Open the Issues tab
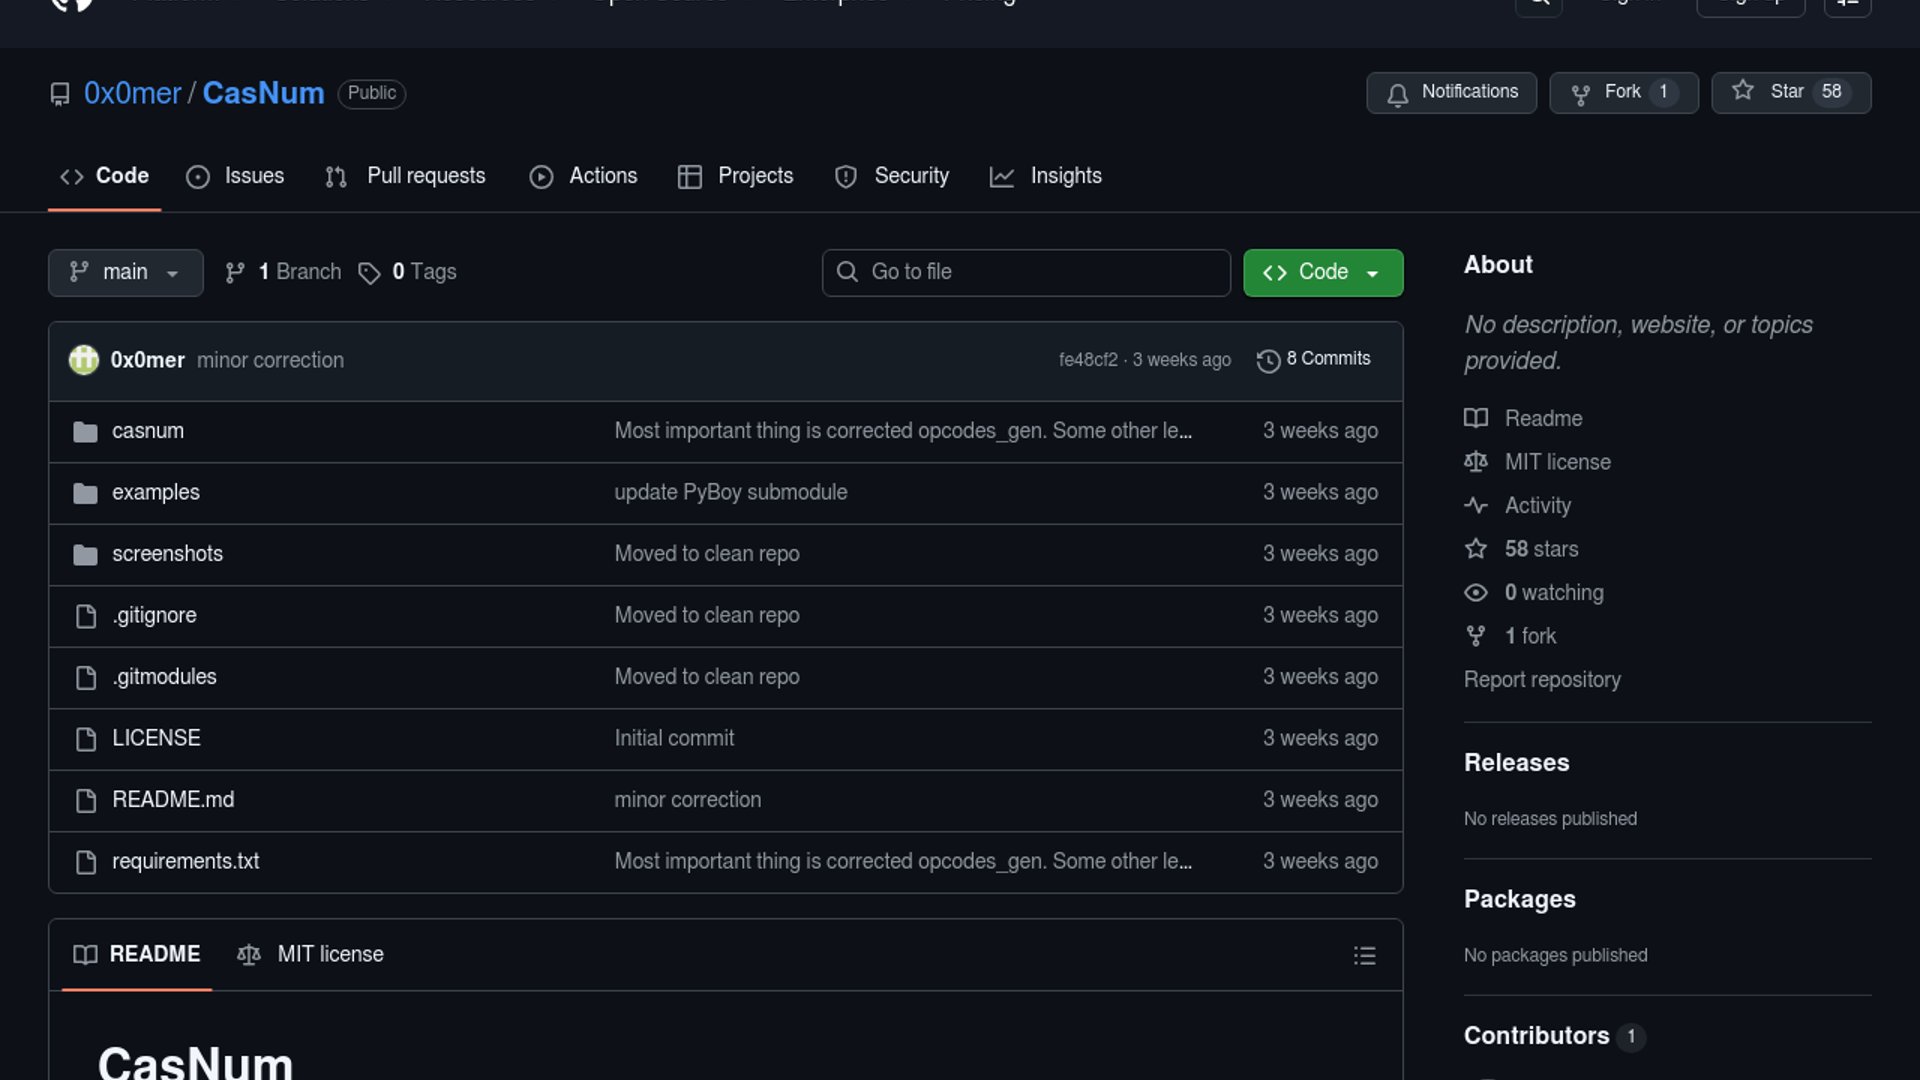The image size is (1920, 1080). coord(236,176)
